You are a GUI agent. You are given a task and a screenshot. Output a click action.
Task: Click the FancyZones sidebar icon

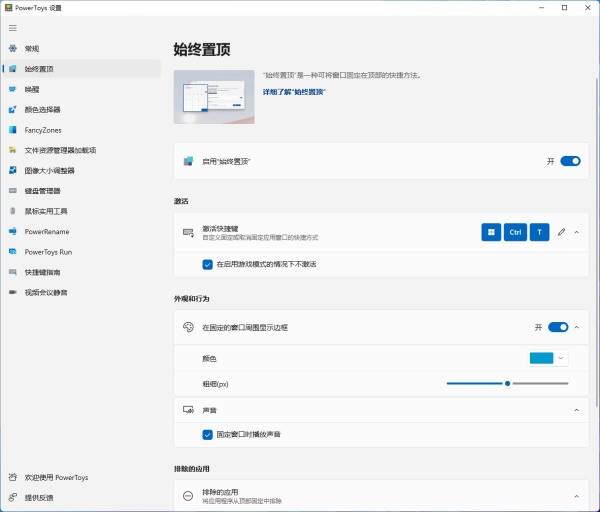point(13,130)
